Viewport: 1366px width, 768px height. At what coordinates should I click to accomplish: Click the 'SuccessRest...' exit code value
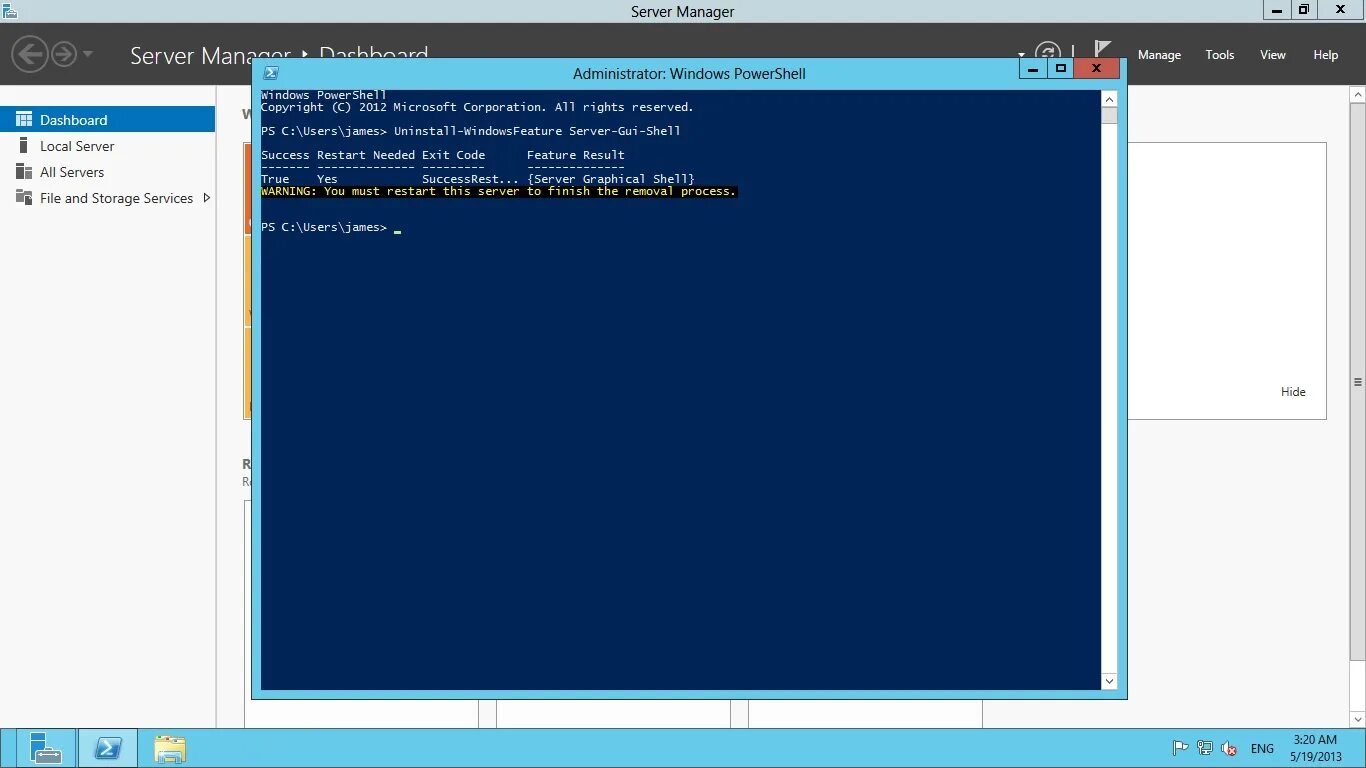(471, 179)
